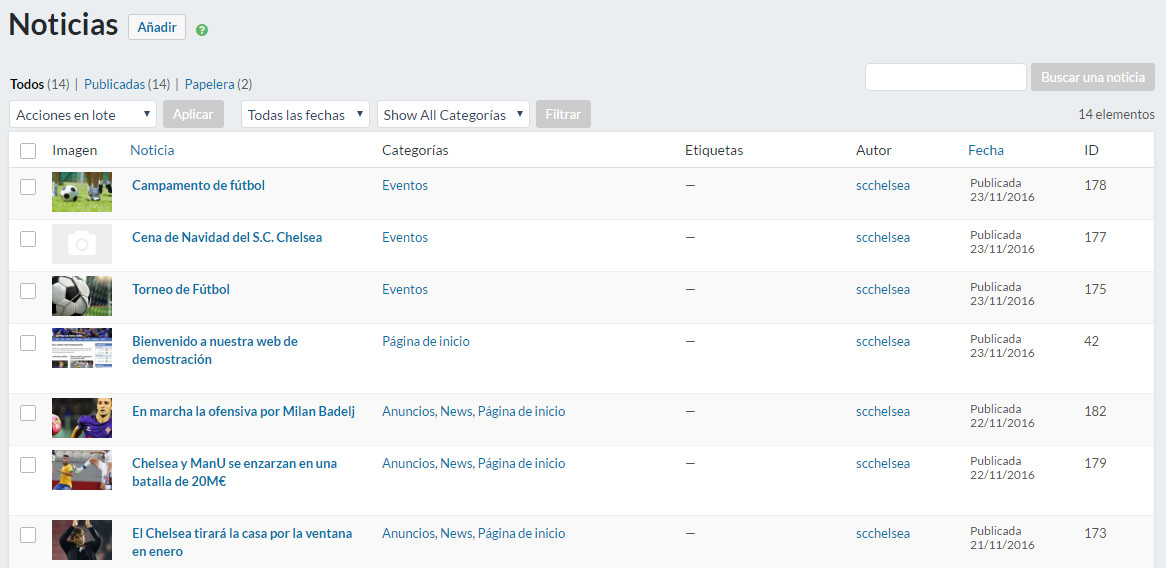Click the Filtrar button
The width and height of the screenshot is (1166, 568).
tap(563, 115)
